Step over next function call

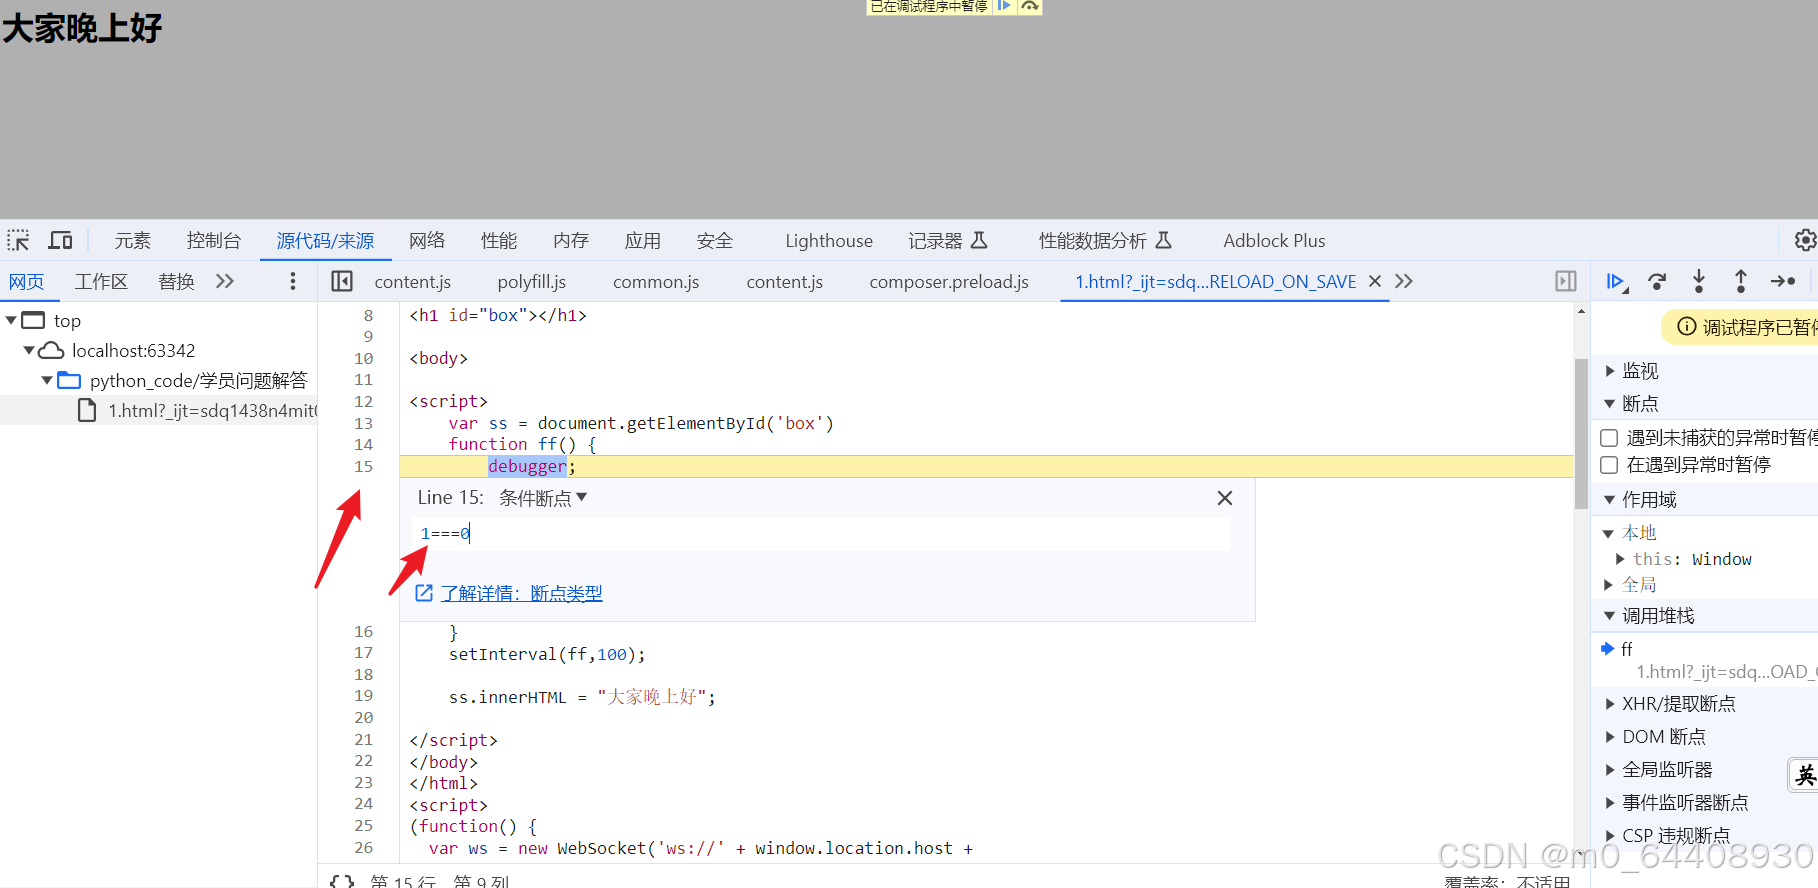1657,281
